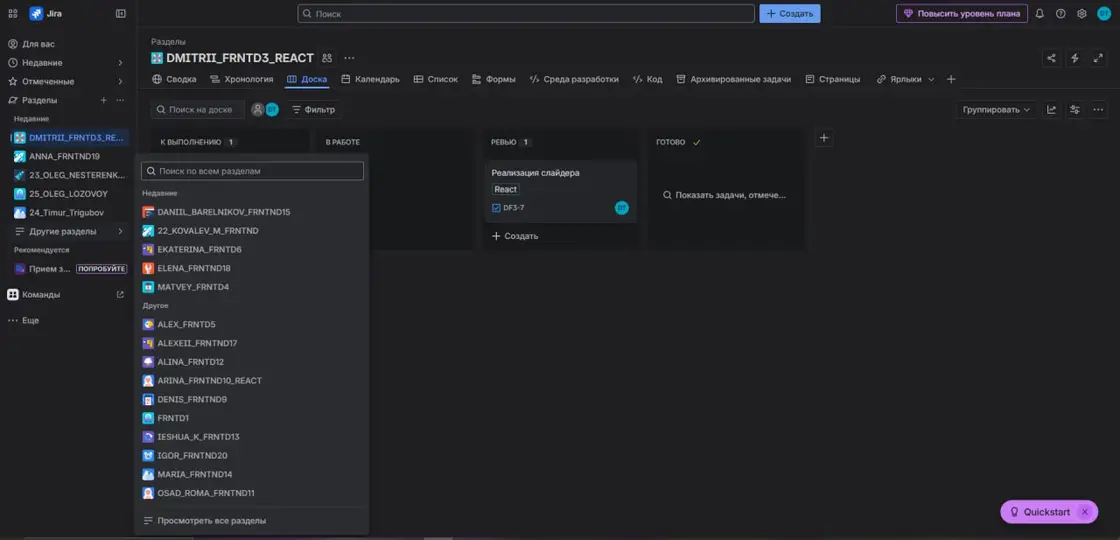Switch to the Сводка tab
1120x540 pixels.
tap(174, 79)
